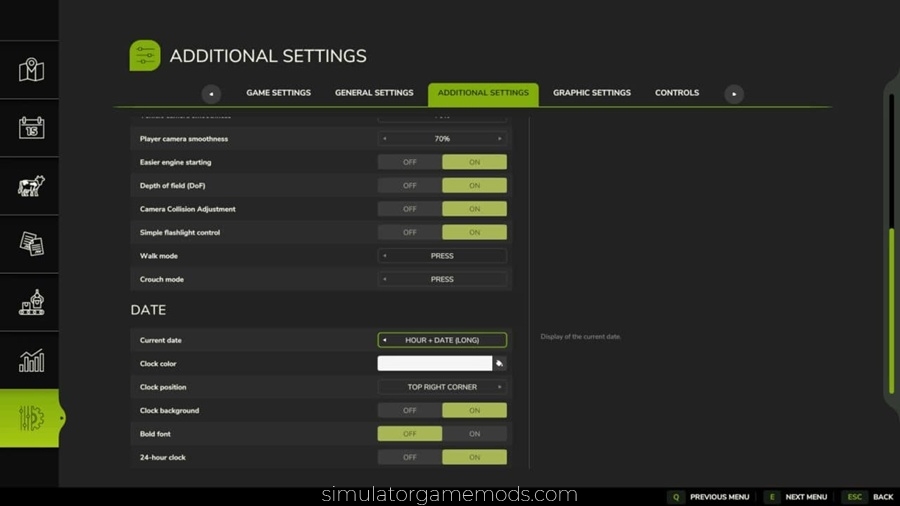Disable Depth of field (DoF)

pos(410,186)
